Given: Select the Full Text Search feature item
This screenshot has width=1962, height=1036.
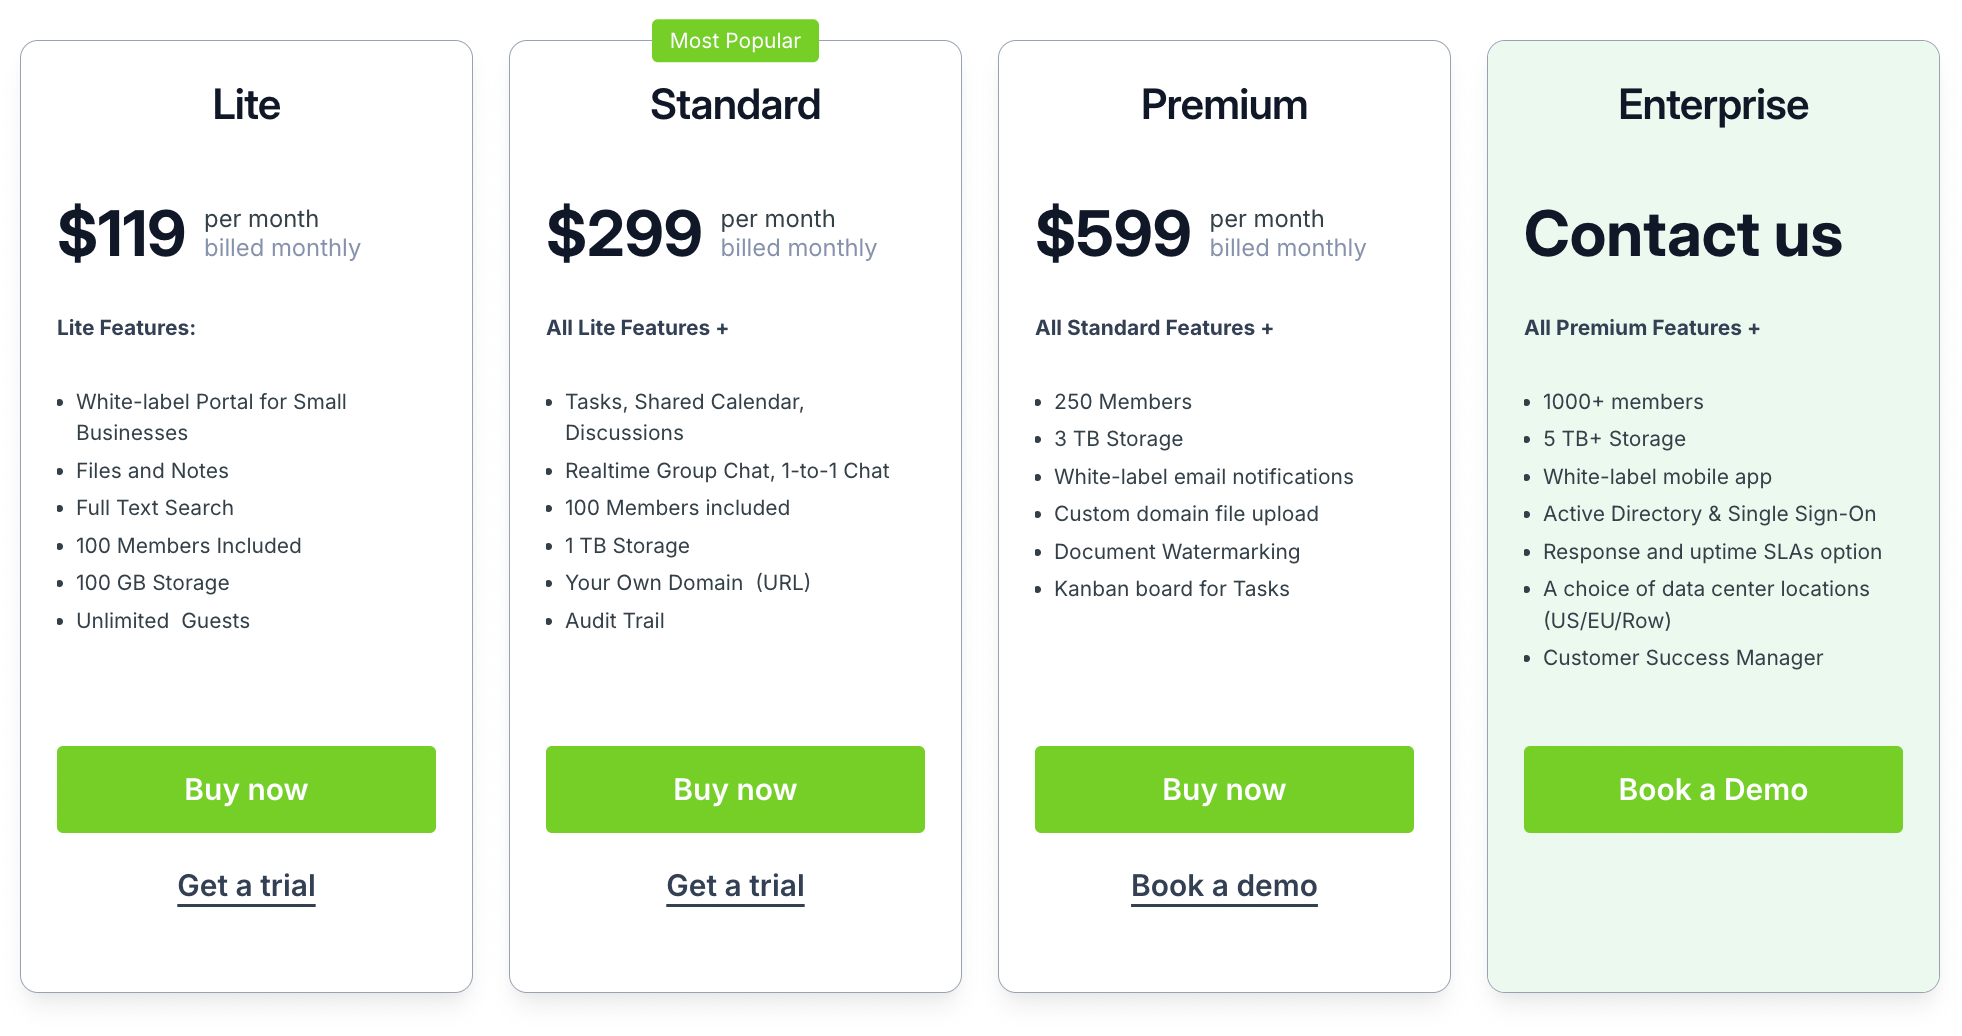Looking at the screenshot, I should [154, 508].
